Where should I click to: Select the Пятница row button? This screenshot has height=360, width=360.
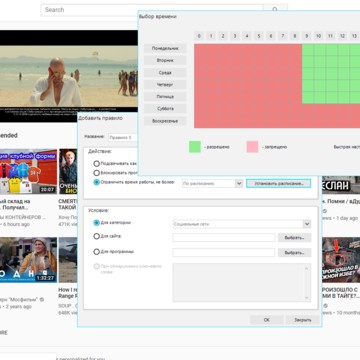(165, 97)
